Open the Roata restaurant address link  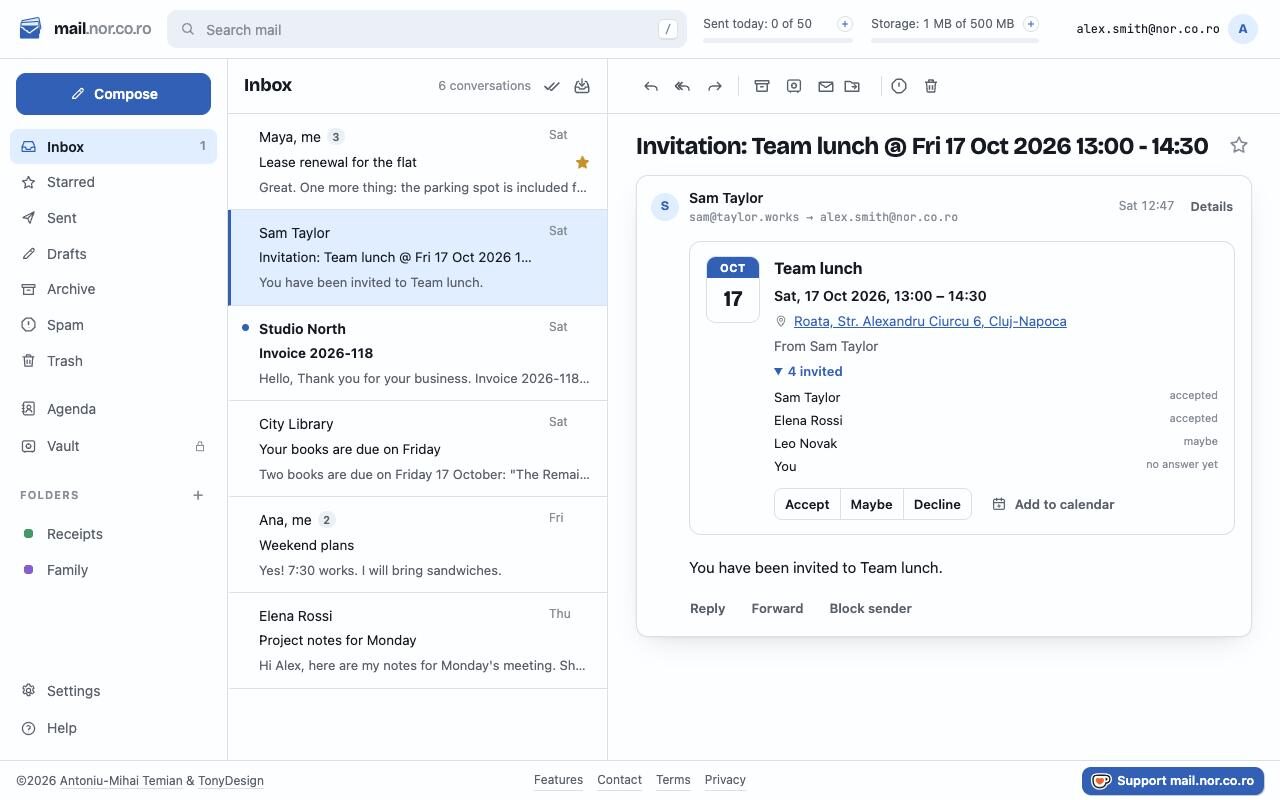[930, 321]
